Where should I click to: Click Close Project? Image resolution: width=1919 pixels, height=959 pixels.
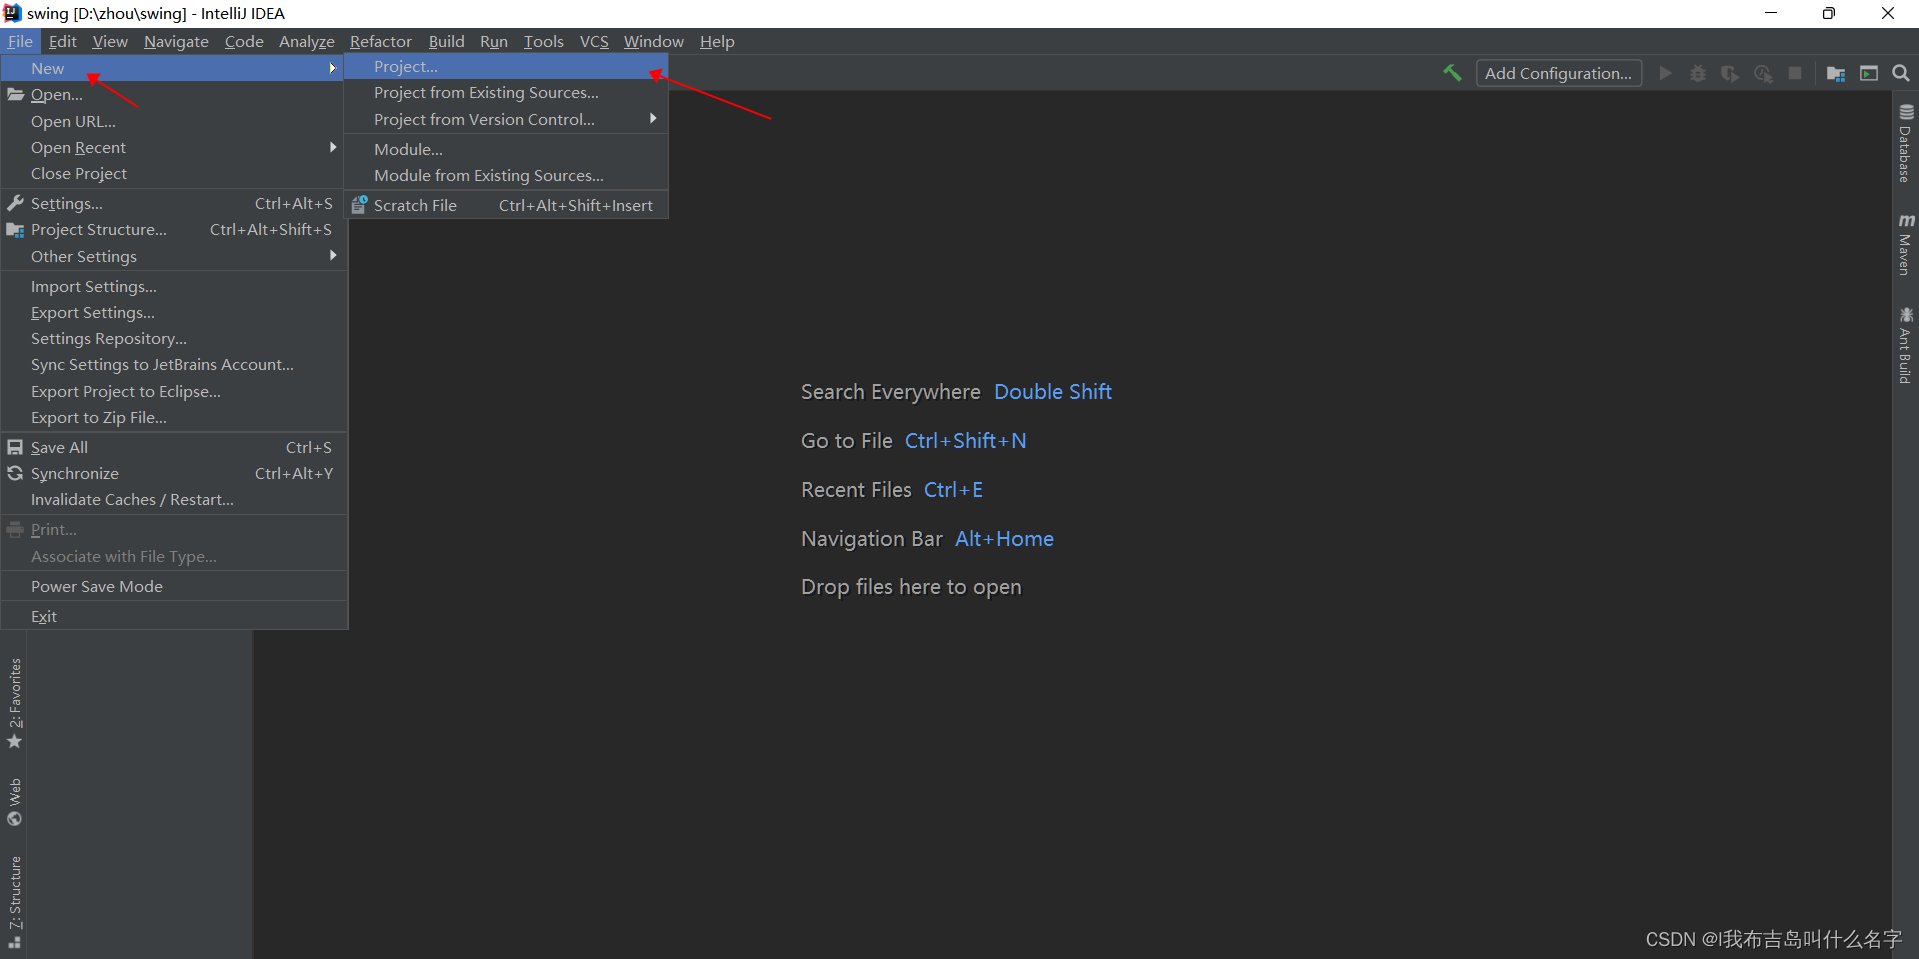click(x=174, y=173)
